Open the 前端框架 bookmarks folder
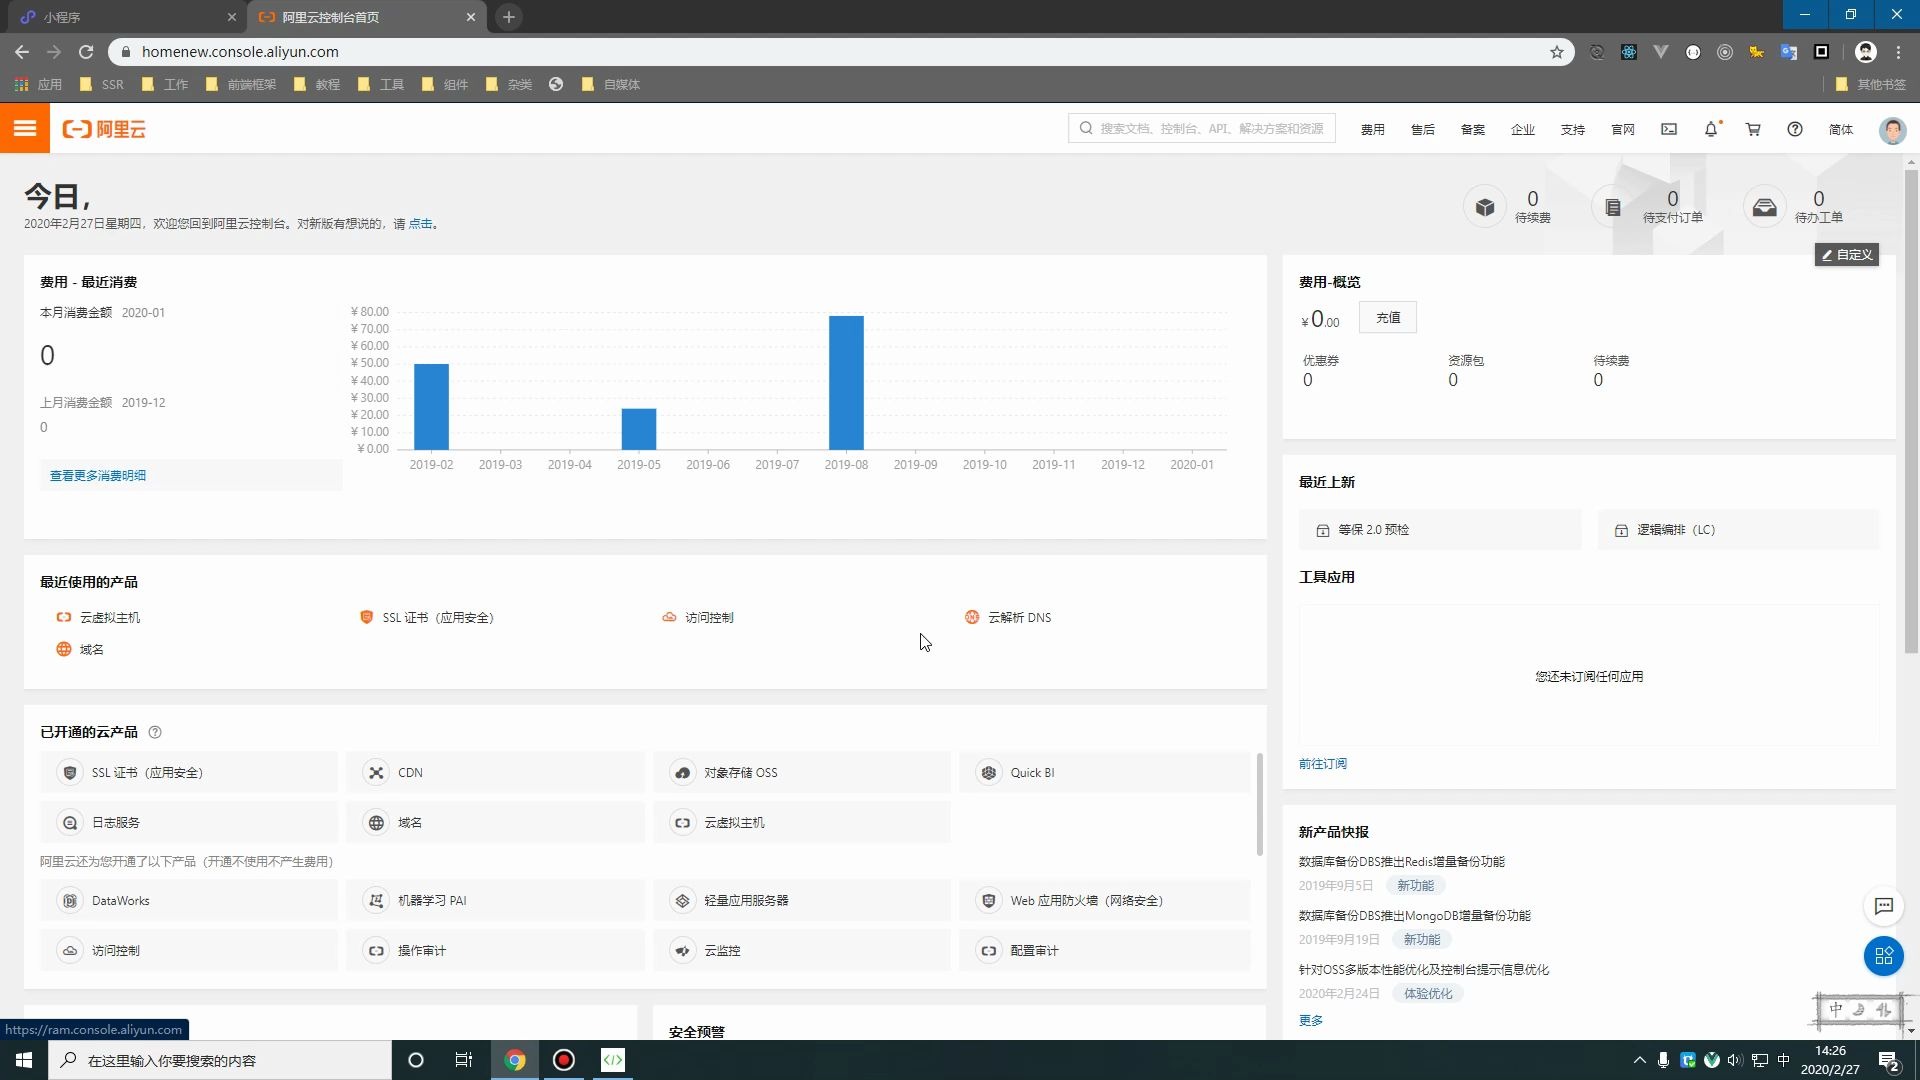 [241, 85]
